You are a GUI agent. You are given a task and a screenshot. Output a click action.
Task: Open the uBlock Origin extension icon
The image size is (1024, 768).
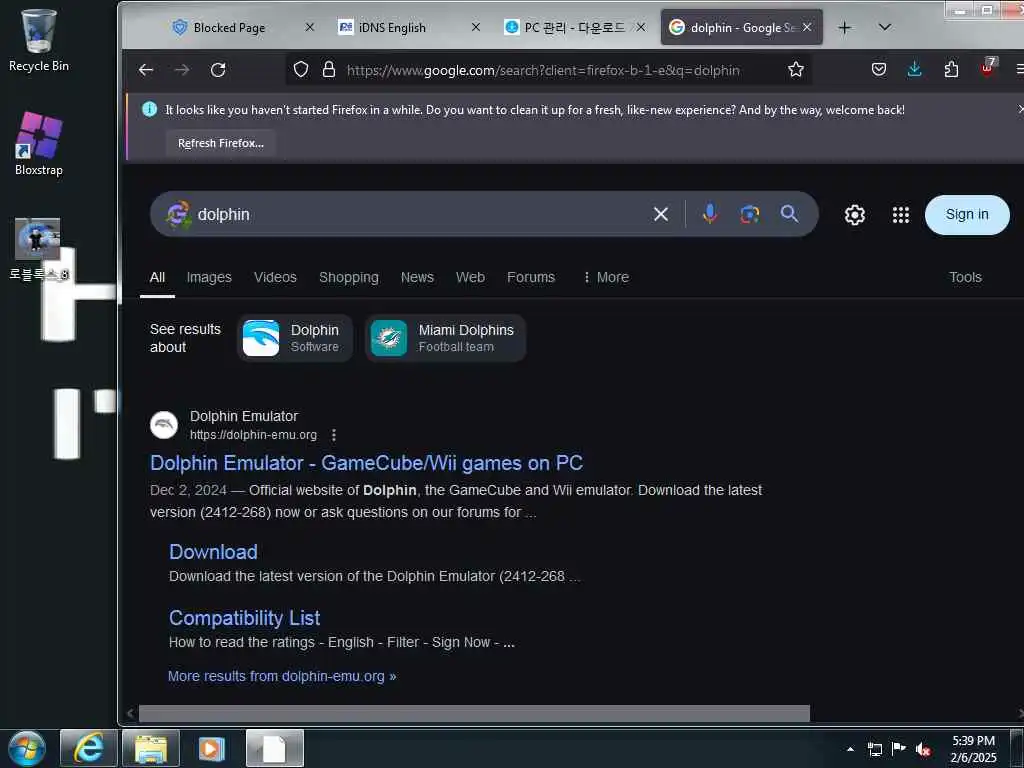pyautogui.click(x=987, y=68)
